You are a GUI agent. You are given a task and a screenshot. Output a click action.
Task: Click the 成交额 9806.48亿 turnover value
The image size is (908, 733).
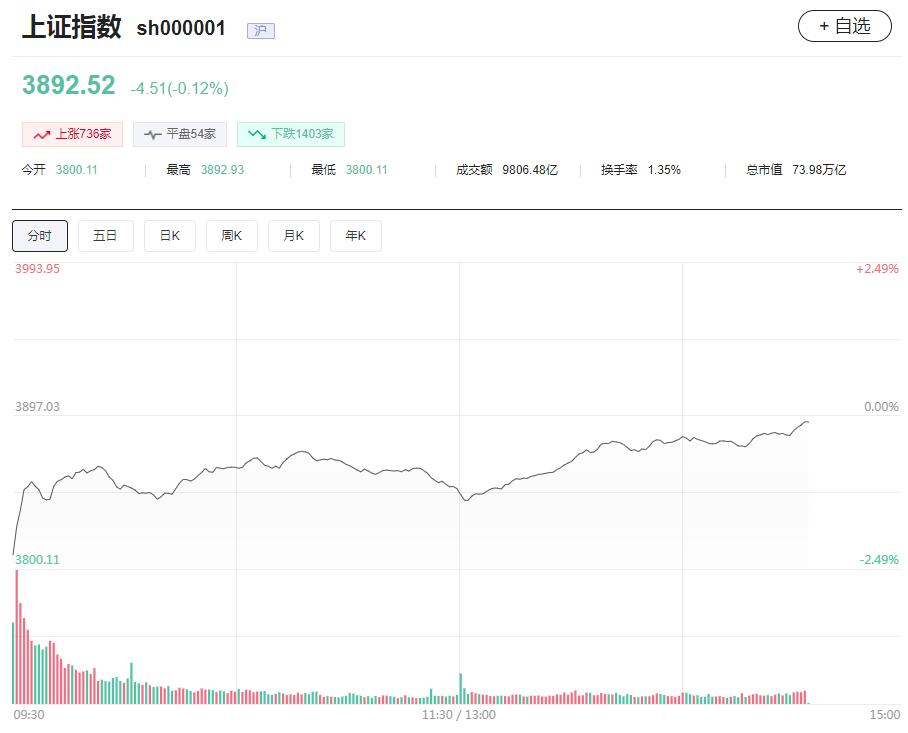529,170
